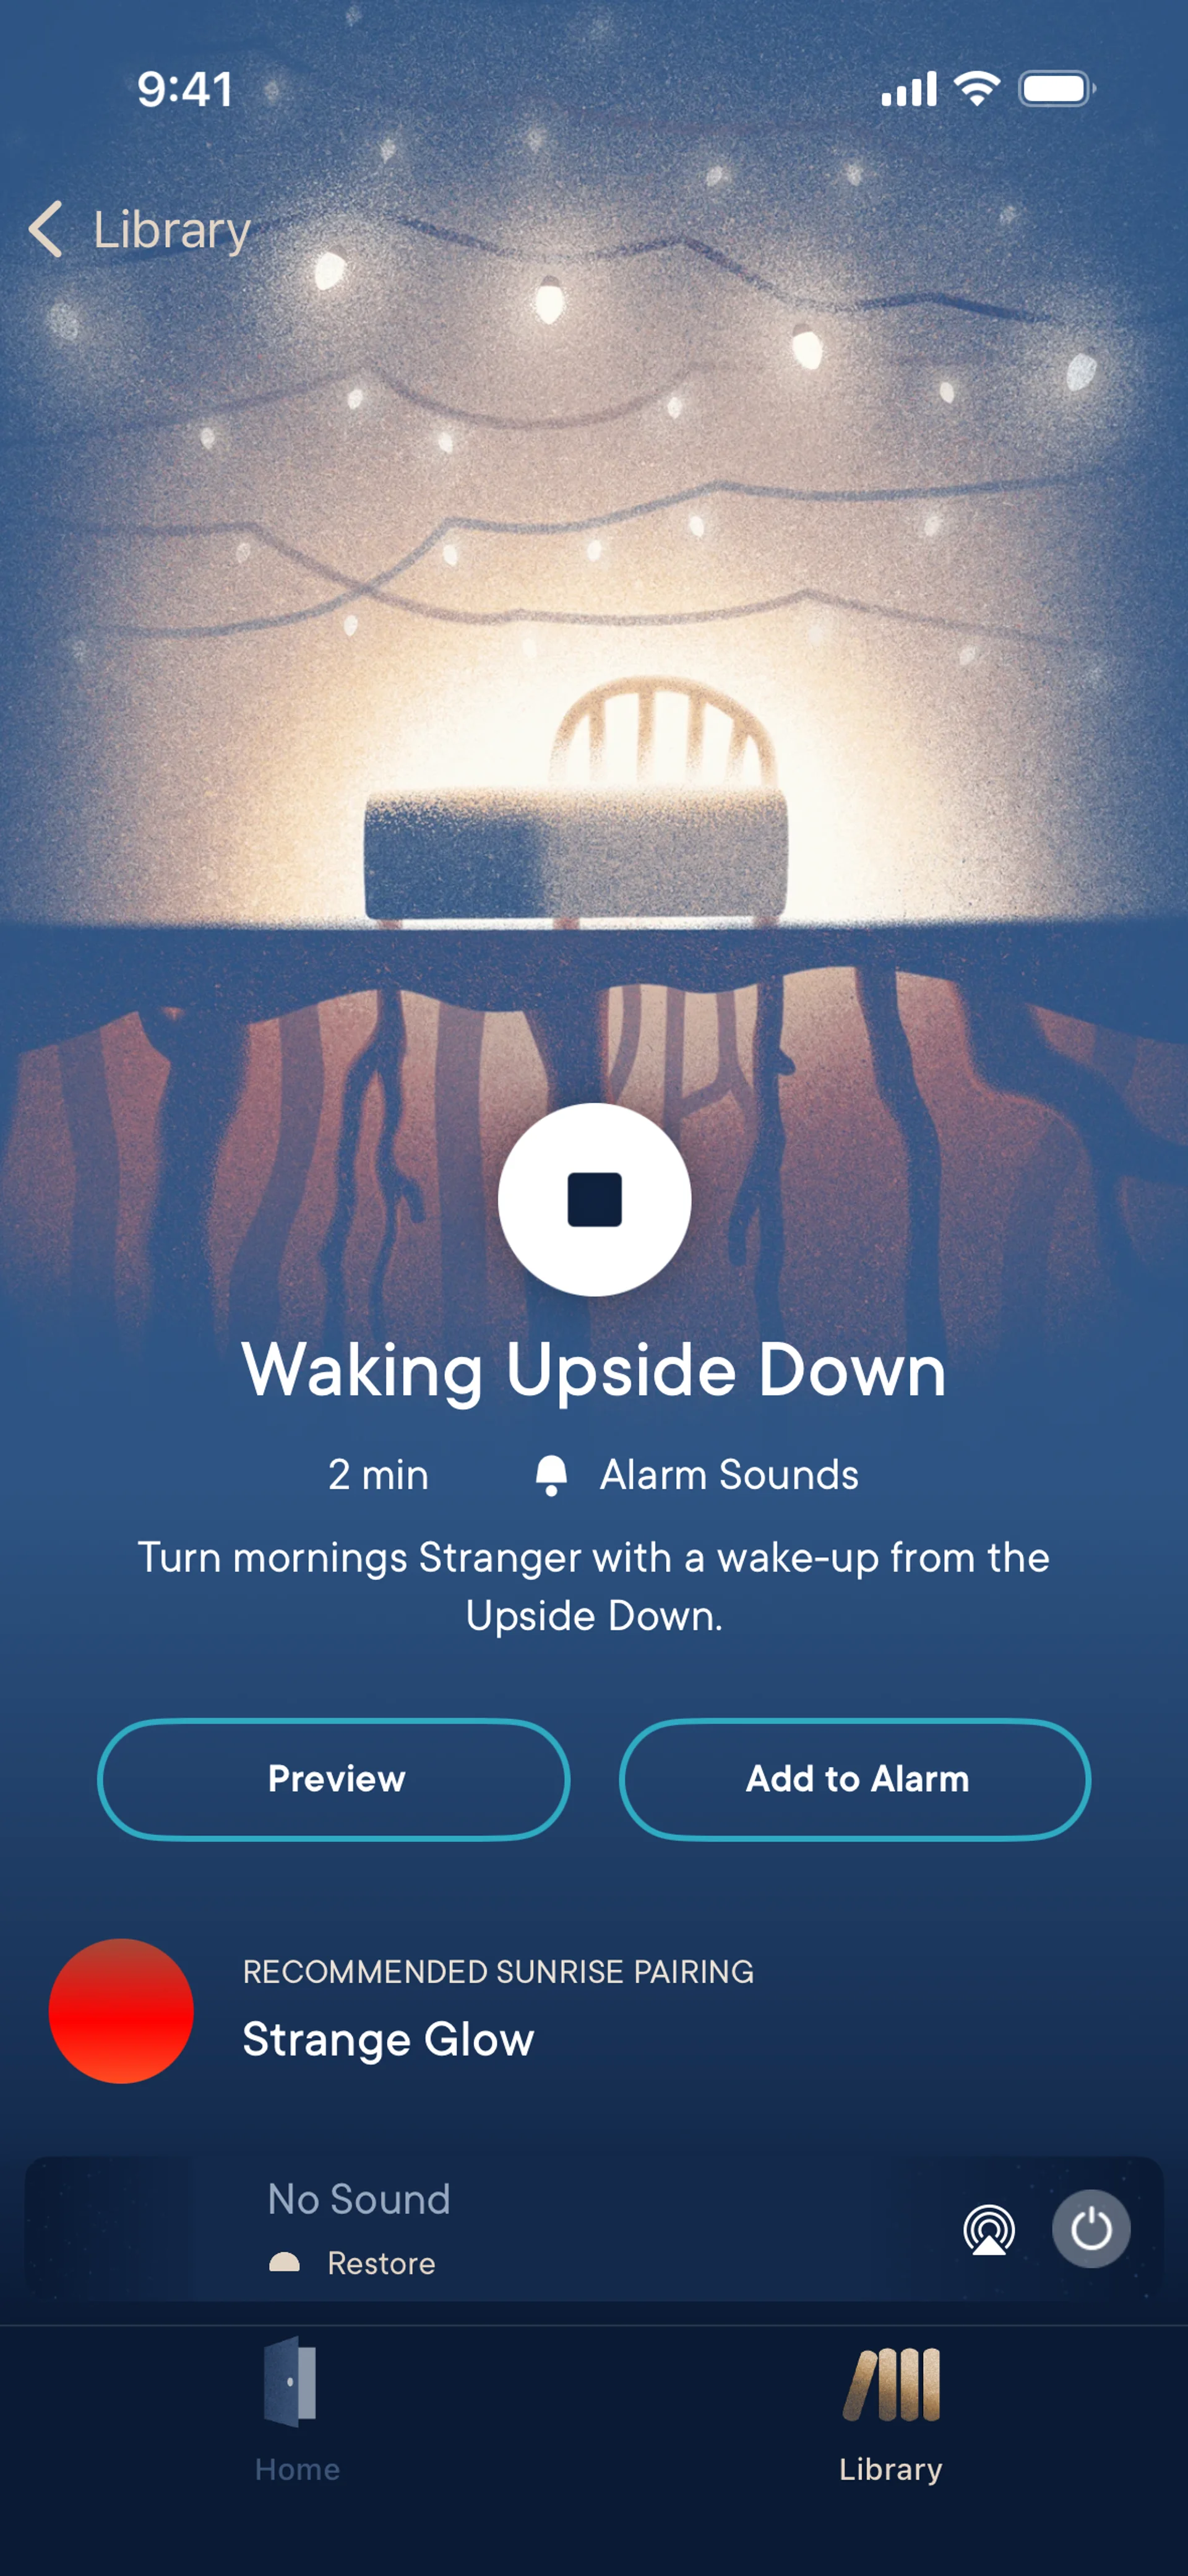Tap the Restore device label
1188x2576 pixels.
coord(381,2263)
